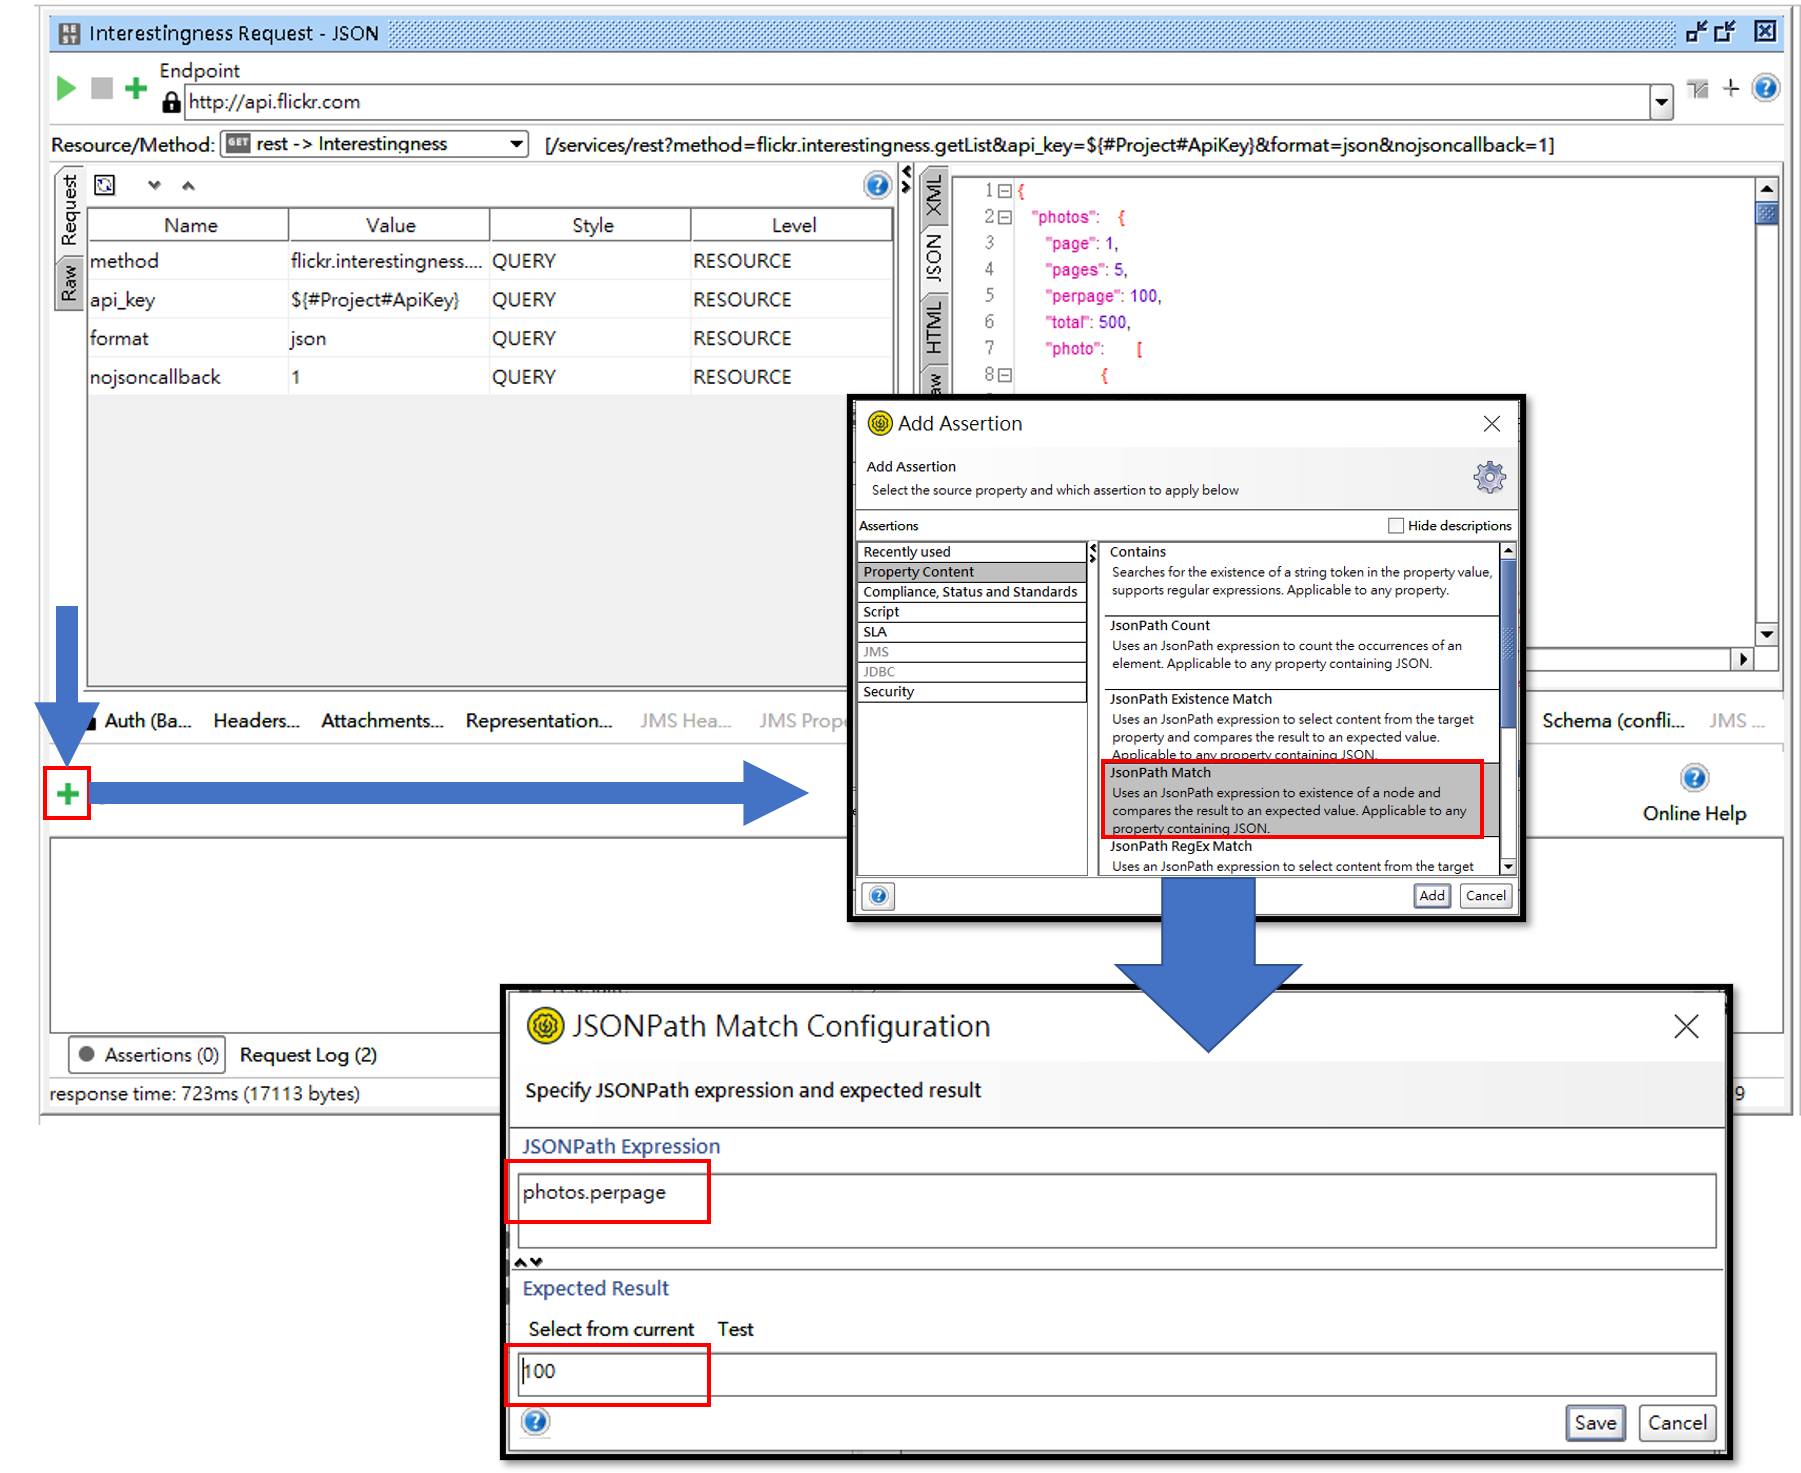Enable the Hide descriptions checkbox

click(1396, 526)
